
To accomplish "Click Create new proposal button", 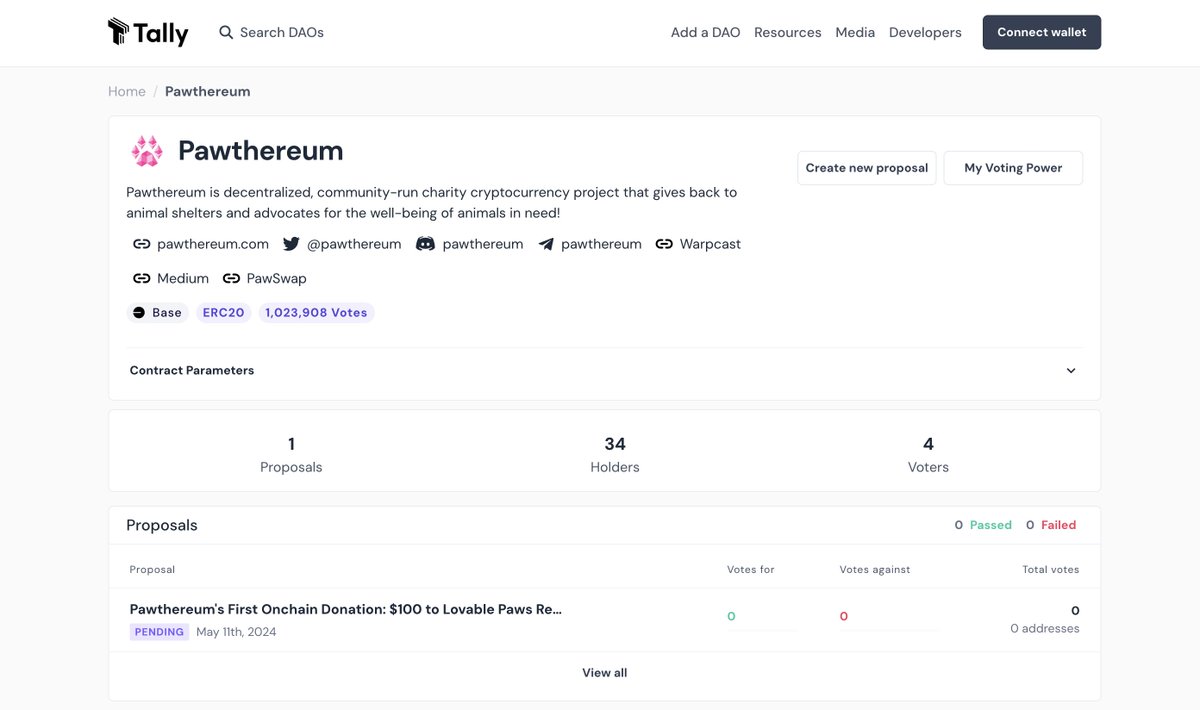I will point(867,168).
